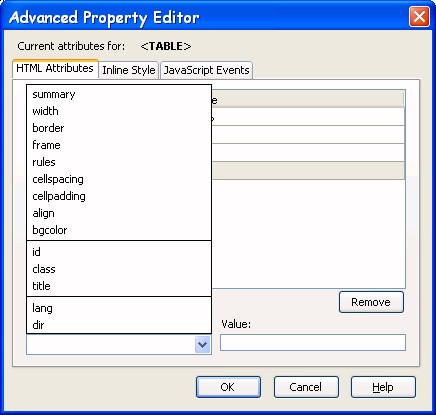The width and height of the screenshot is (436, 415).
Task: Choose the width attribute option
Action: (x=119, y=111)
